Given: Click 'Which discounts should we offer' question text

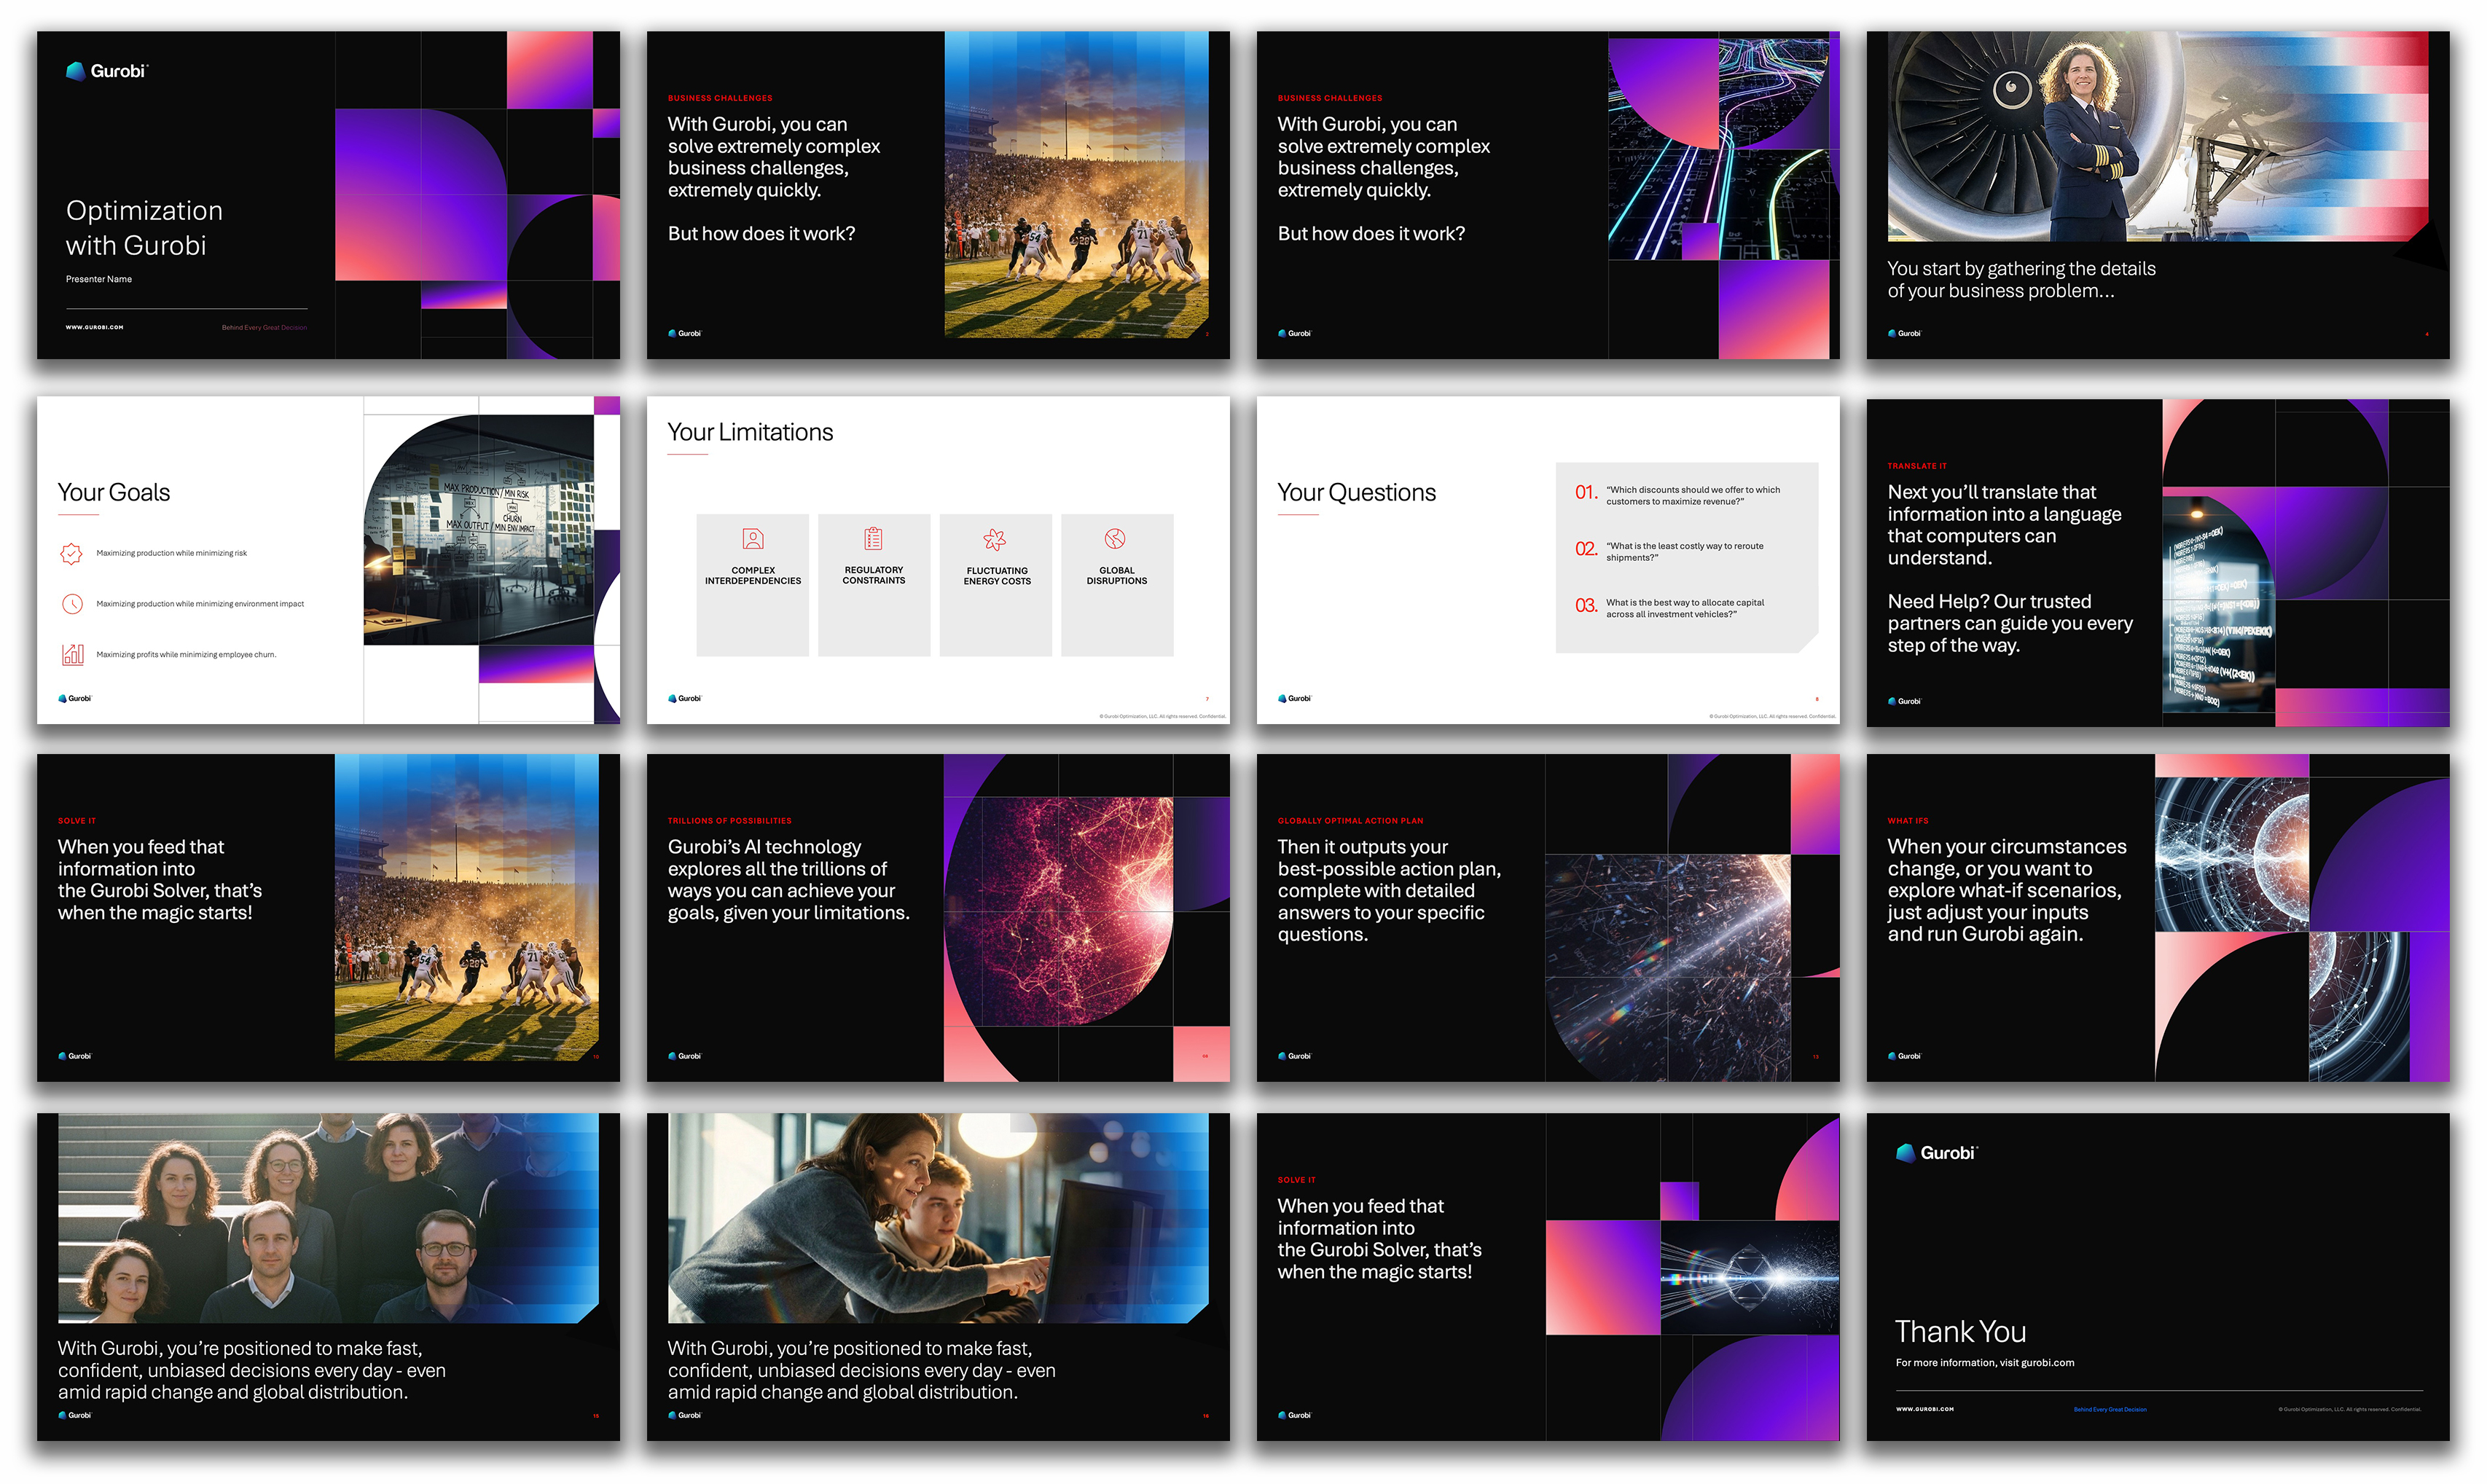Looking at the screenshot, I should [x=1693, y=496].
